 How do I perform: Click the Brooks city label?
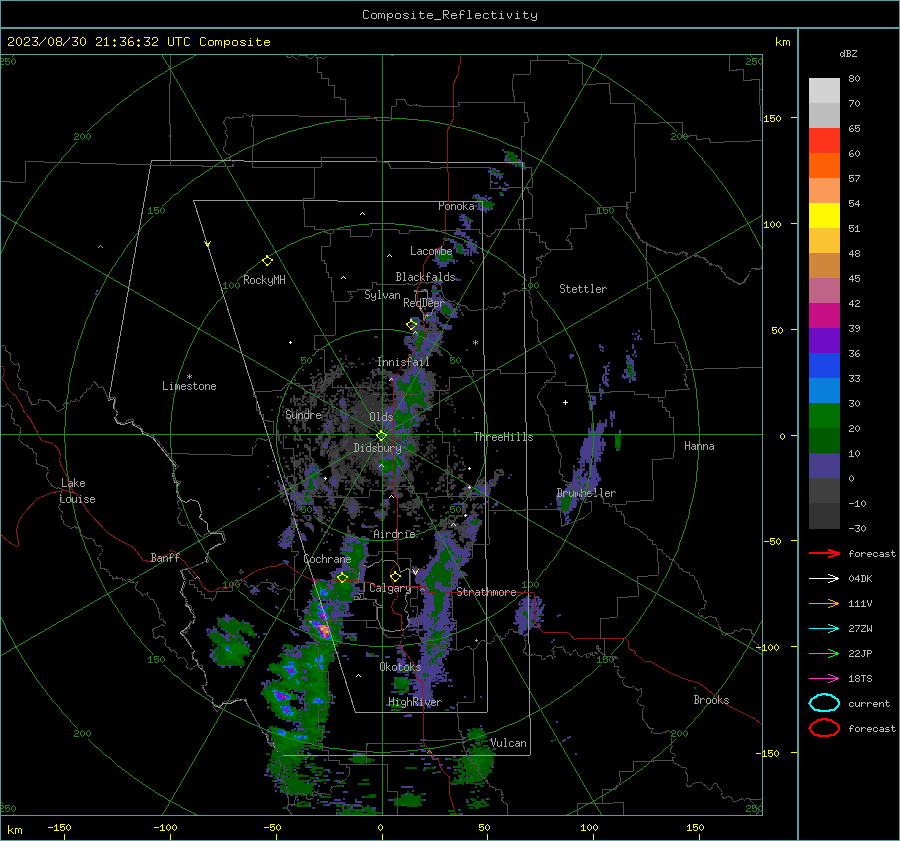(711, 700)
